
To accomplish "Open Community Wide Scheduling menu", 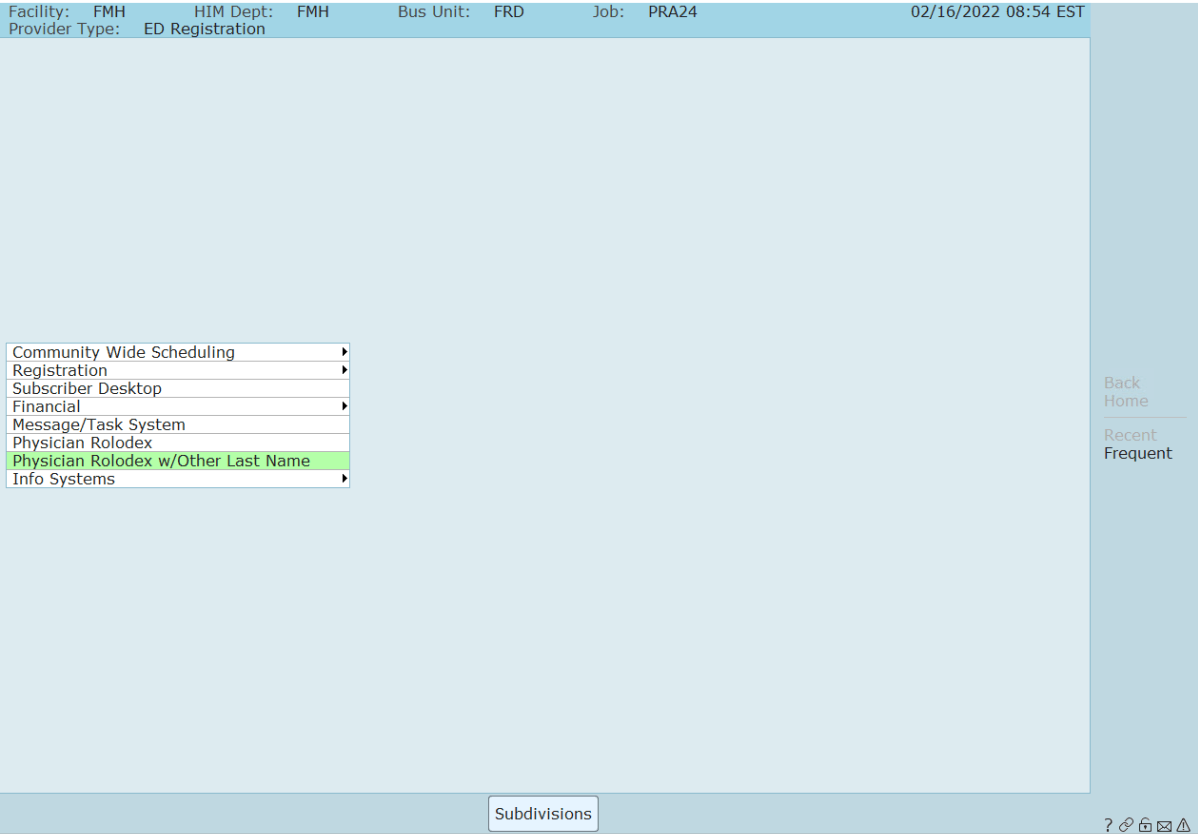I will (x=178, y=352).
